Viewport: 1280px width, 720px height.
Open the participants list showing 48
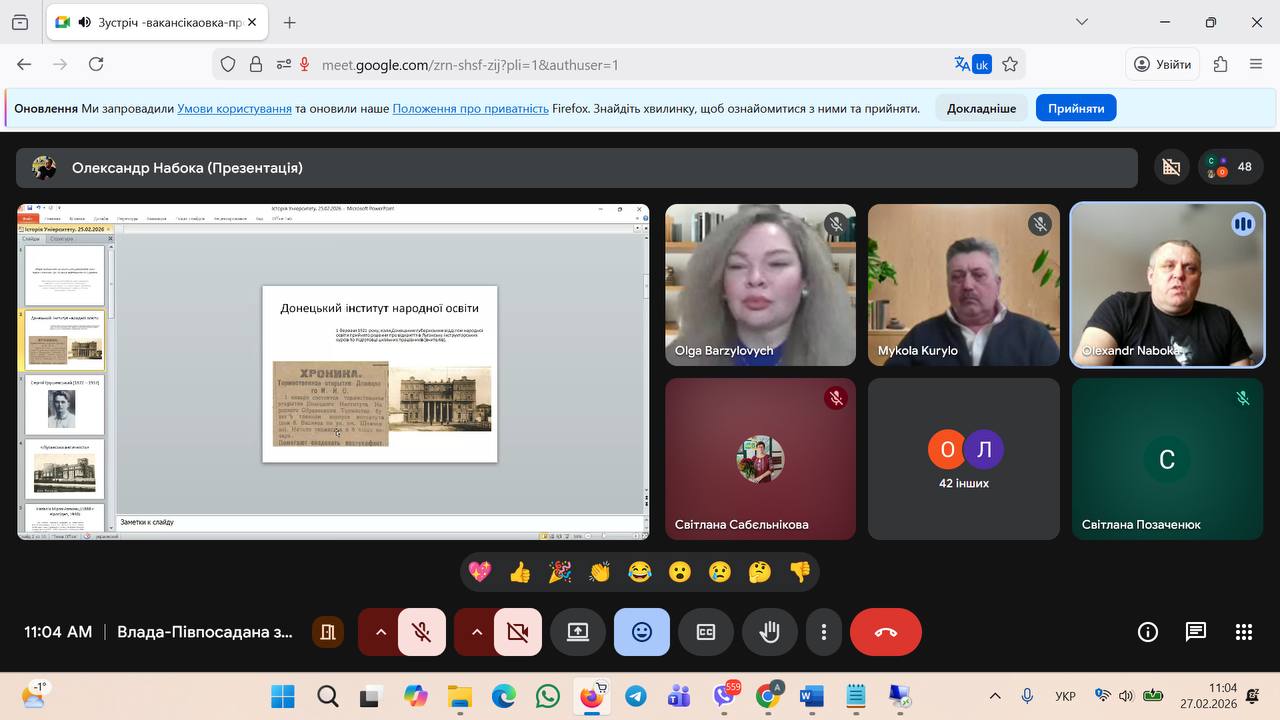[1231, 167]
